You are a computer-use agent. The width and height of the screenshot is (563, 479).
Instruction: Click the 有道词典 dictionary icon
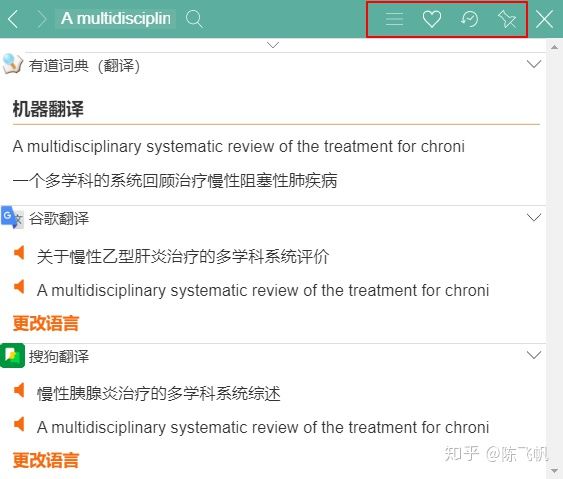click(12, 64)
